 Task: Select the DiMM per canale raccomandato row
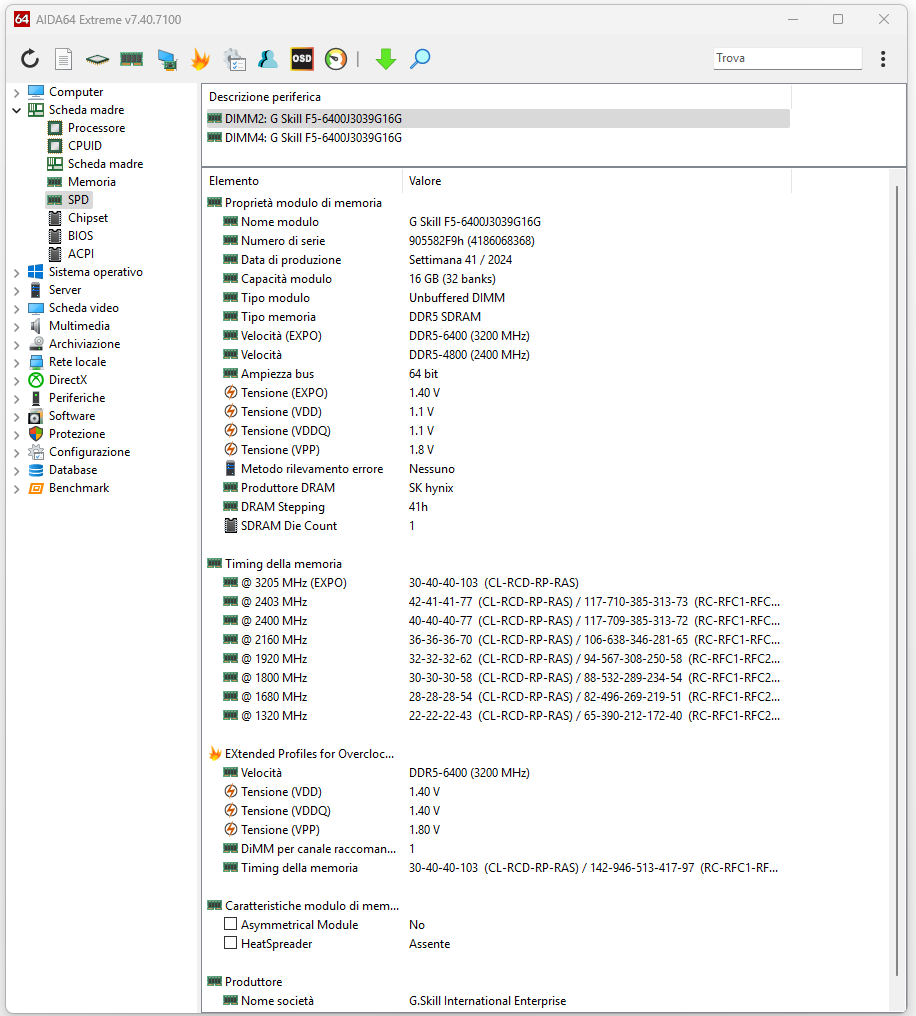point(498,848)
